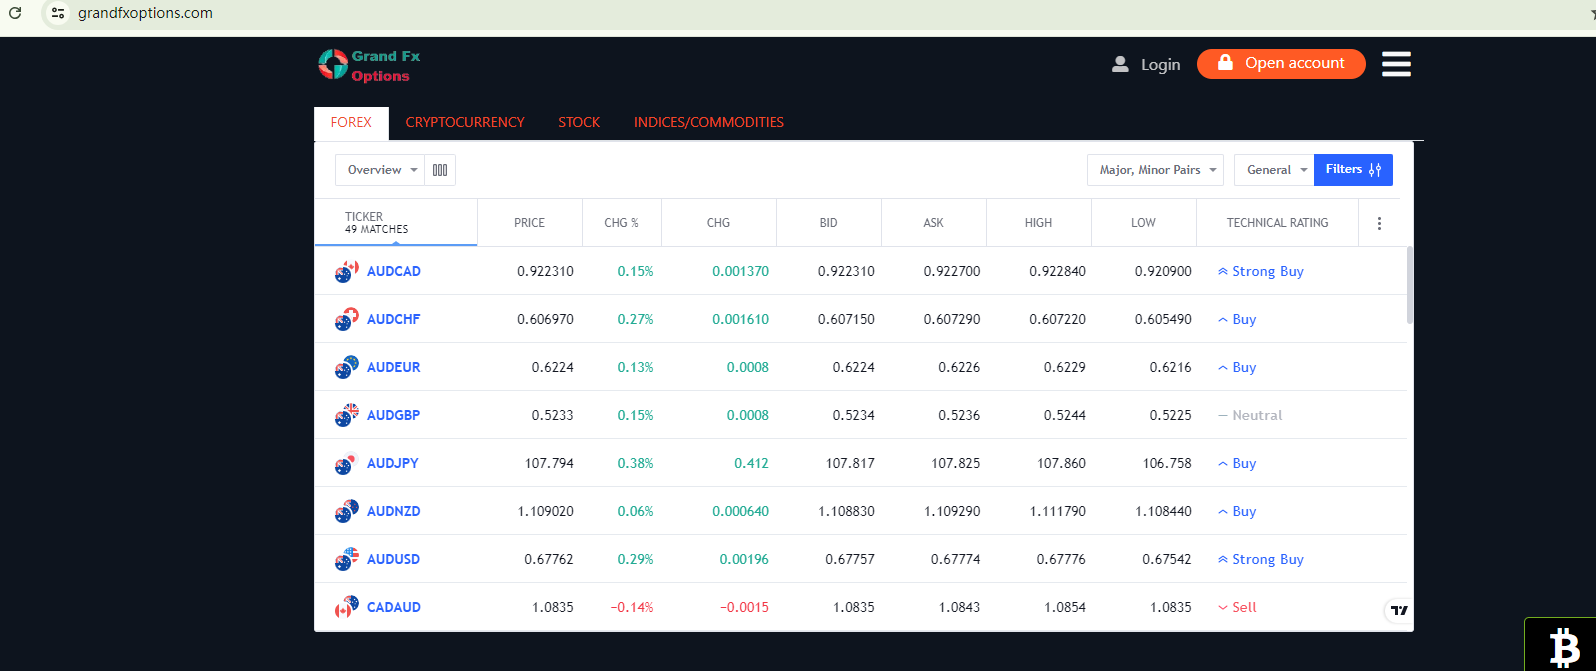Expand the Overview dropdown
Image resolution: width=1596 pixels, height=671 pixels.
point(381,170)
